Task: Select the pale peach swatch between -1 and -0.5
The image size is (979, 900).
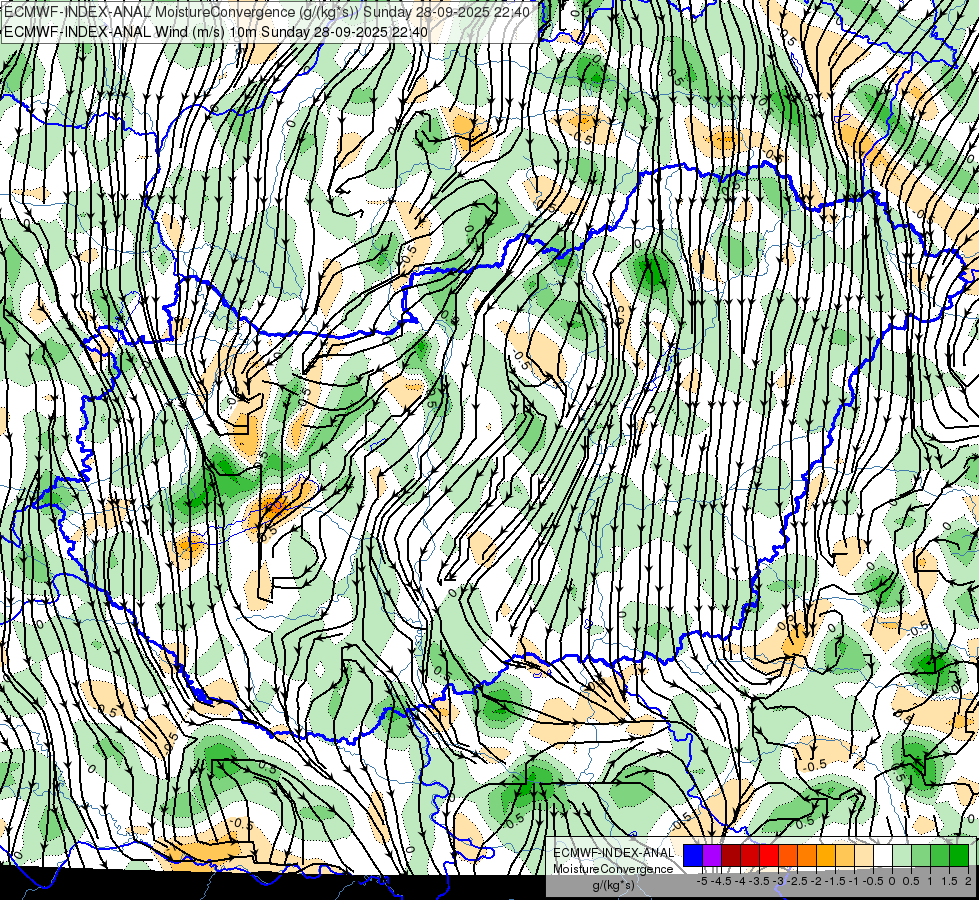Action: coord(863,855)
